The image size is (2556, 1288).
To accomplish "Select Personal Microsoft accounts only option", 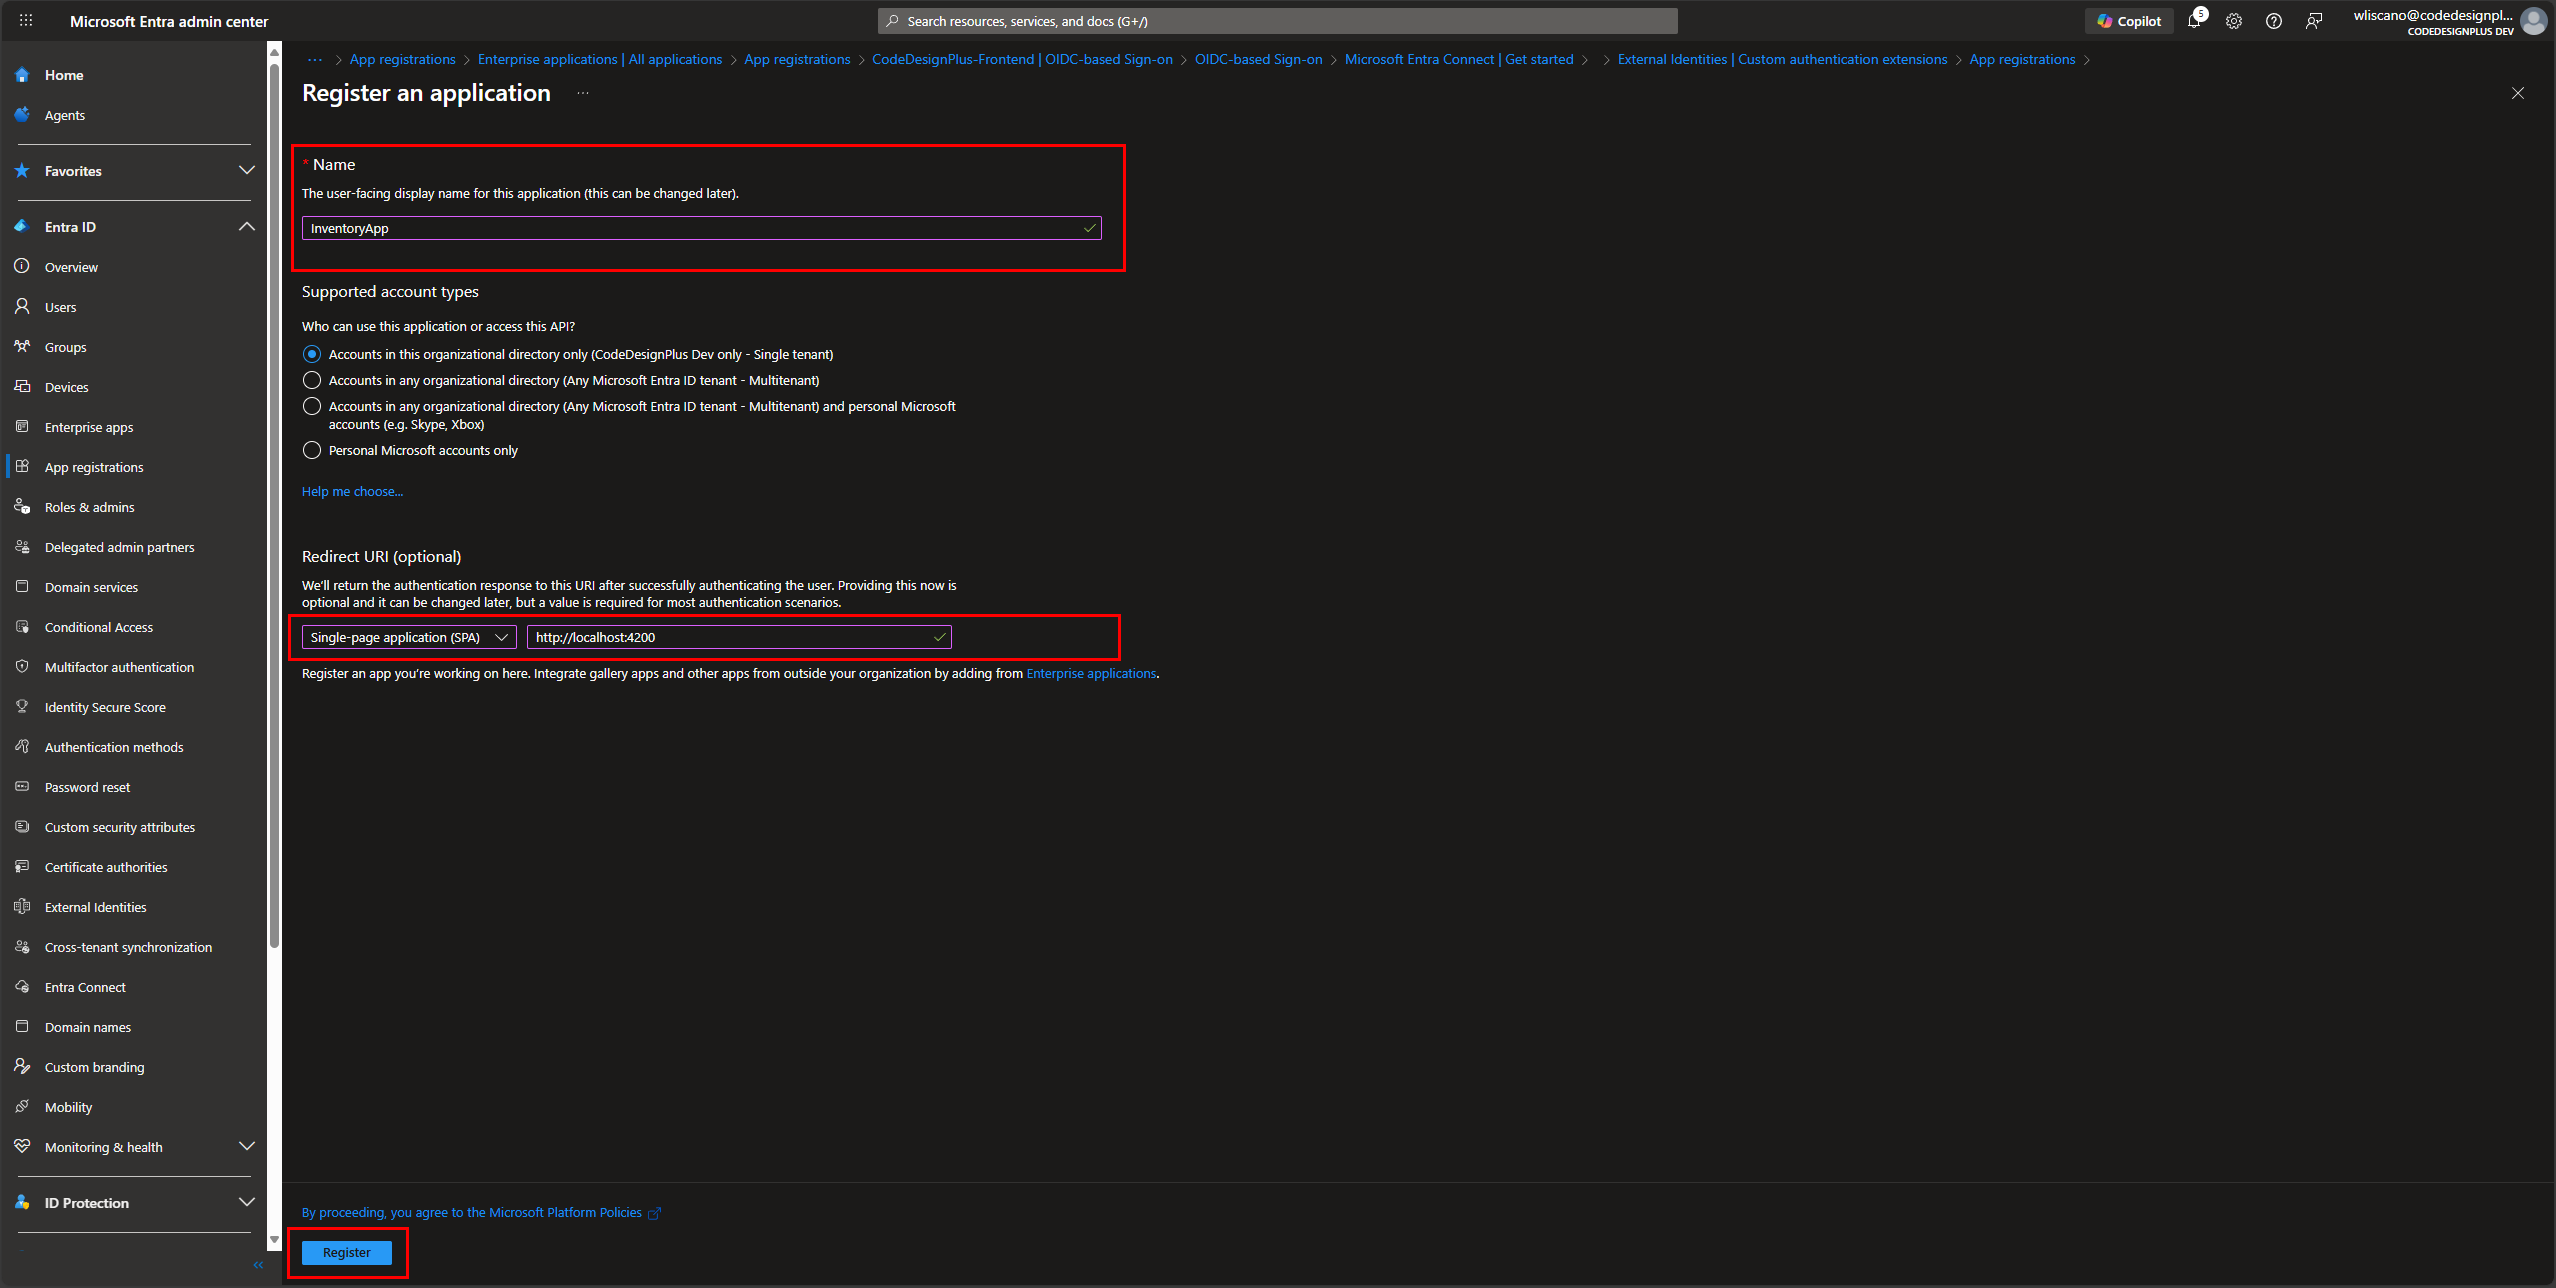I will tap(312, 450).
